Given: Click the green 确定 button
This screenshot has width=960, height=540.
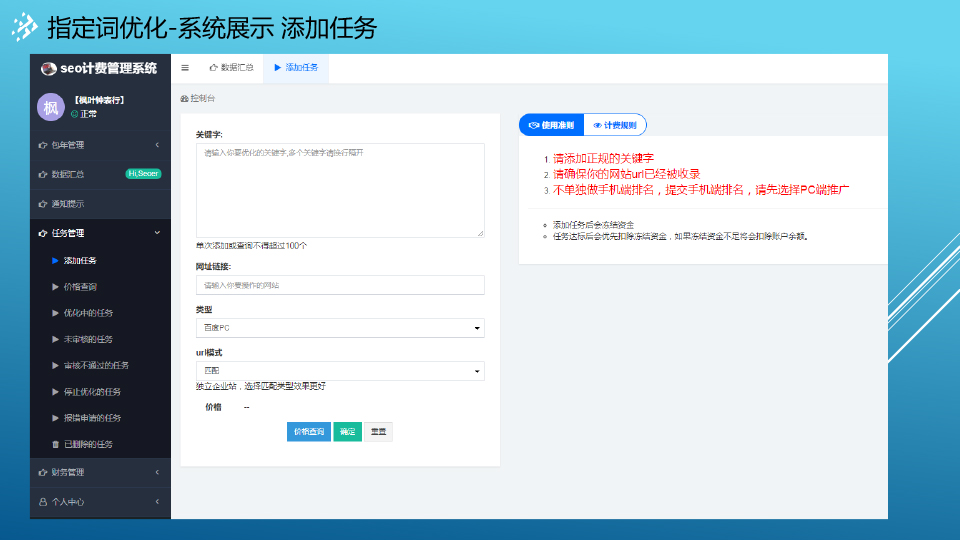Looking at the screenshot, I should (347, 431).
